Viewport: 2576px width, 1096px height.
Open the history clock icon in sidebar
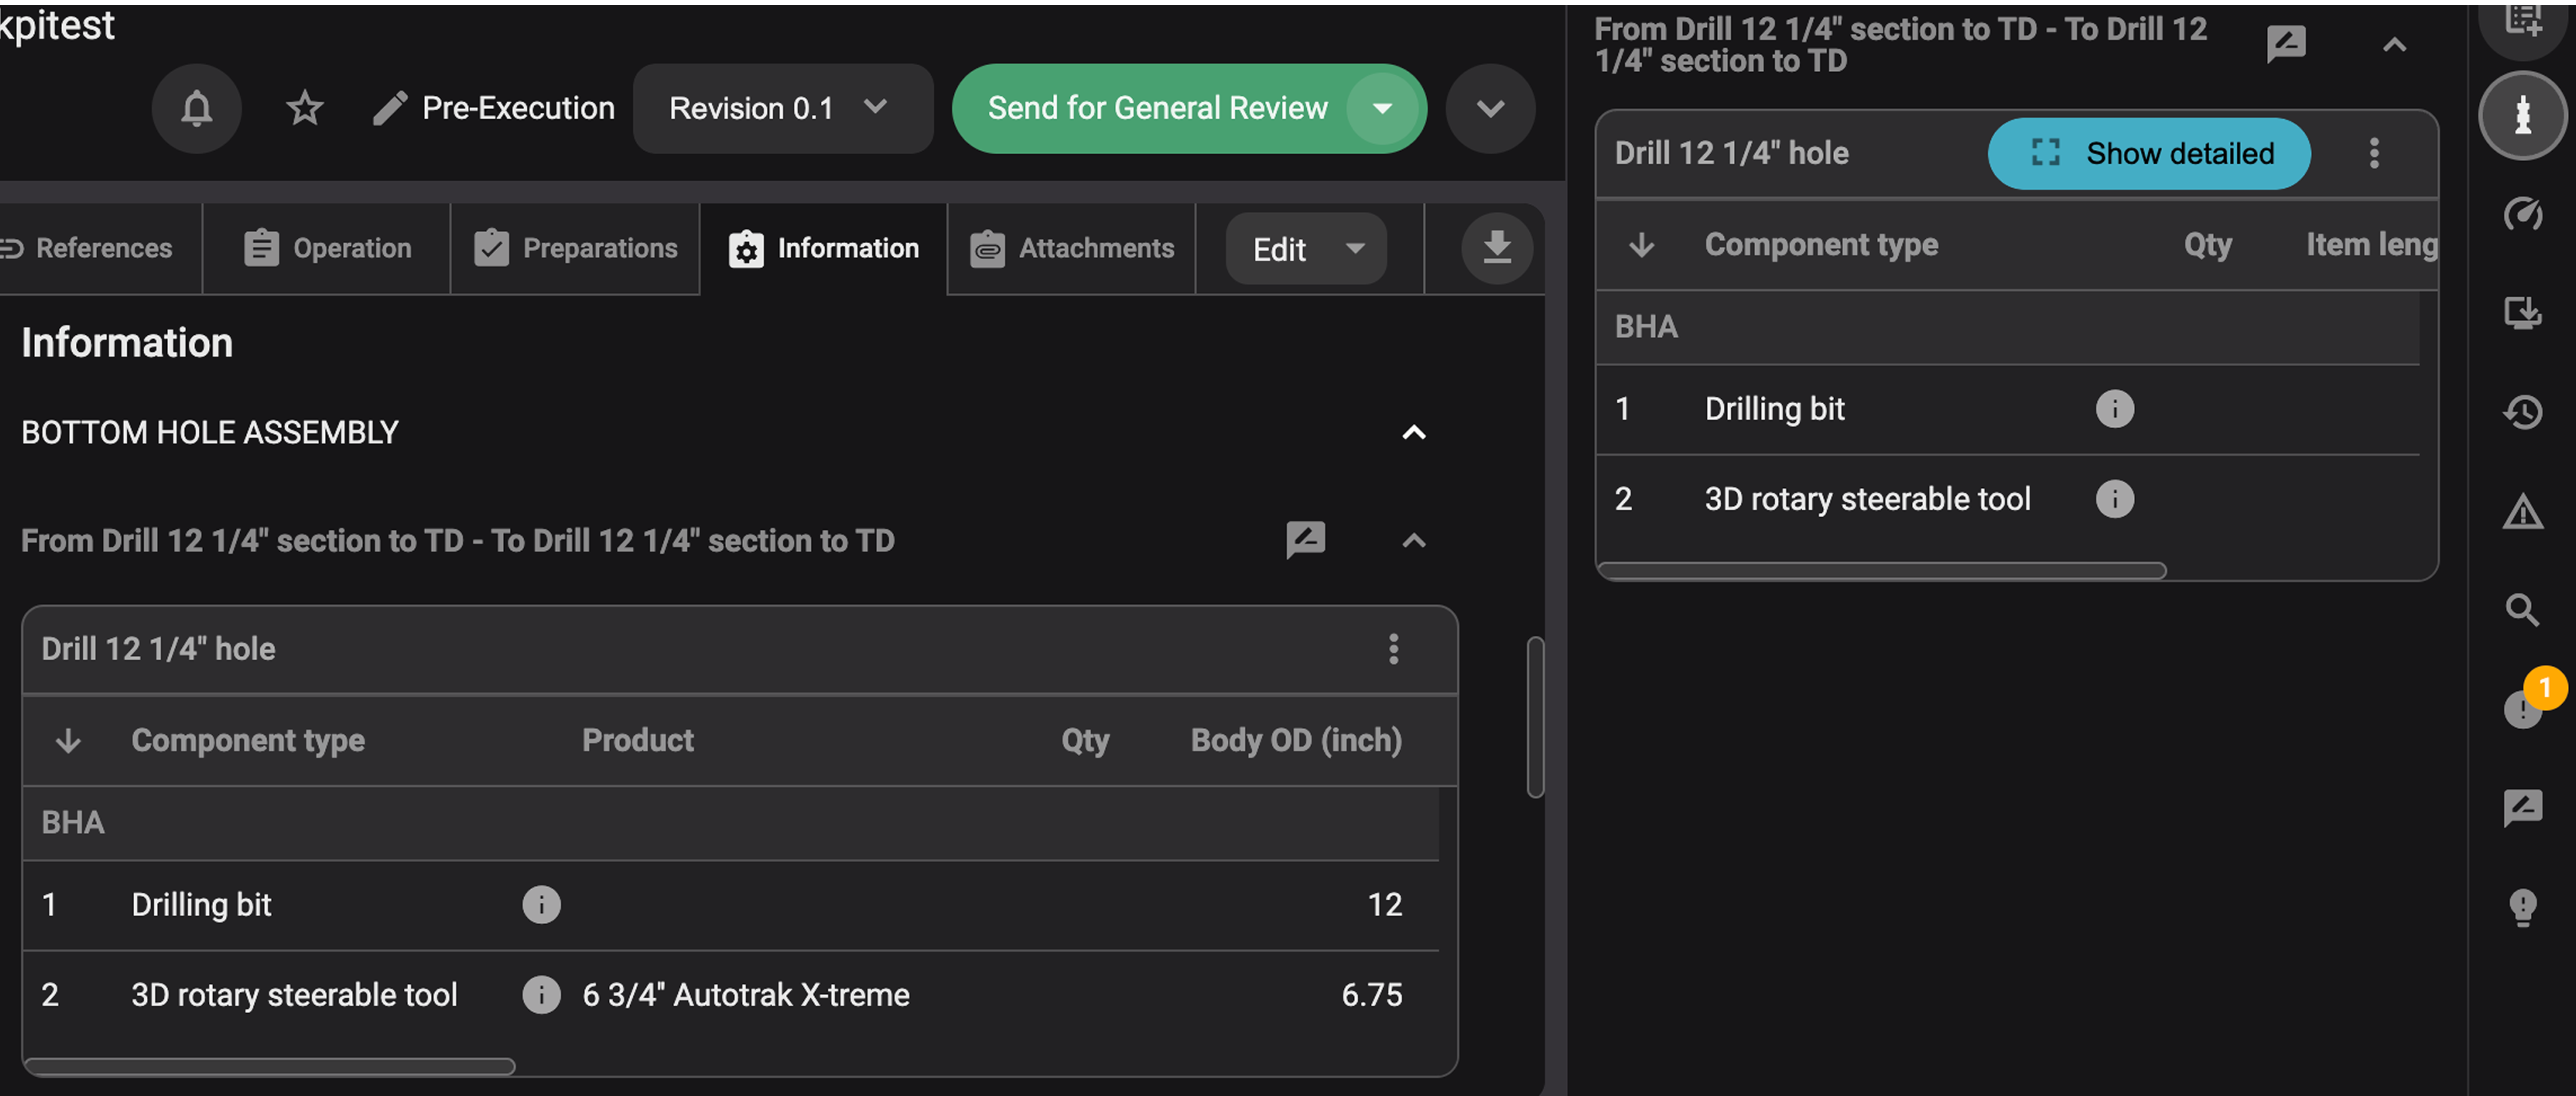point(2522,411)
